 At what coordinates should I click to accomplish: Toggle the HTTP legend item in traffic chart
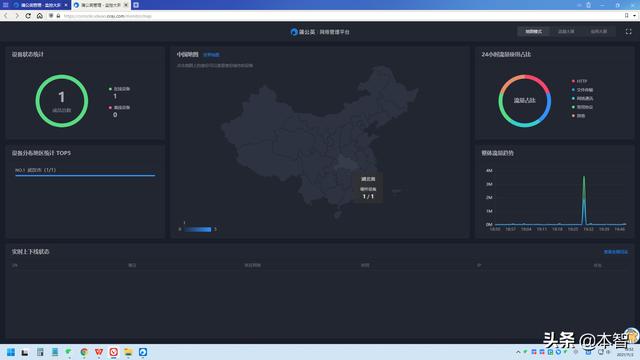click(x=579, y=81)
